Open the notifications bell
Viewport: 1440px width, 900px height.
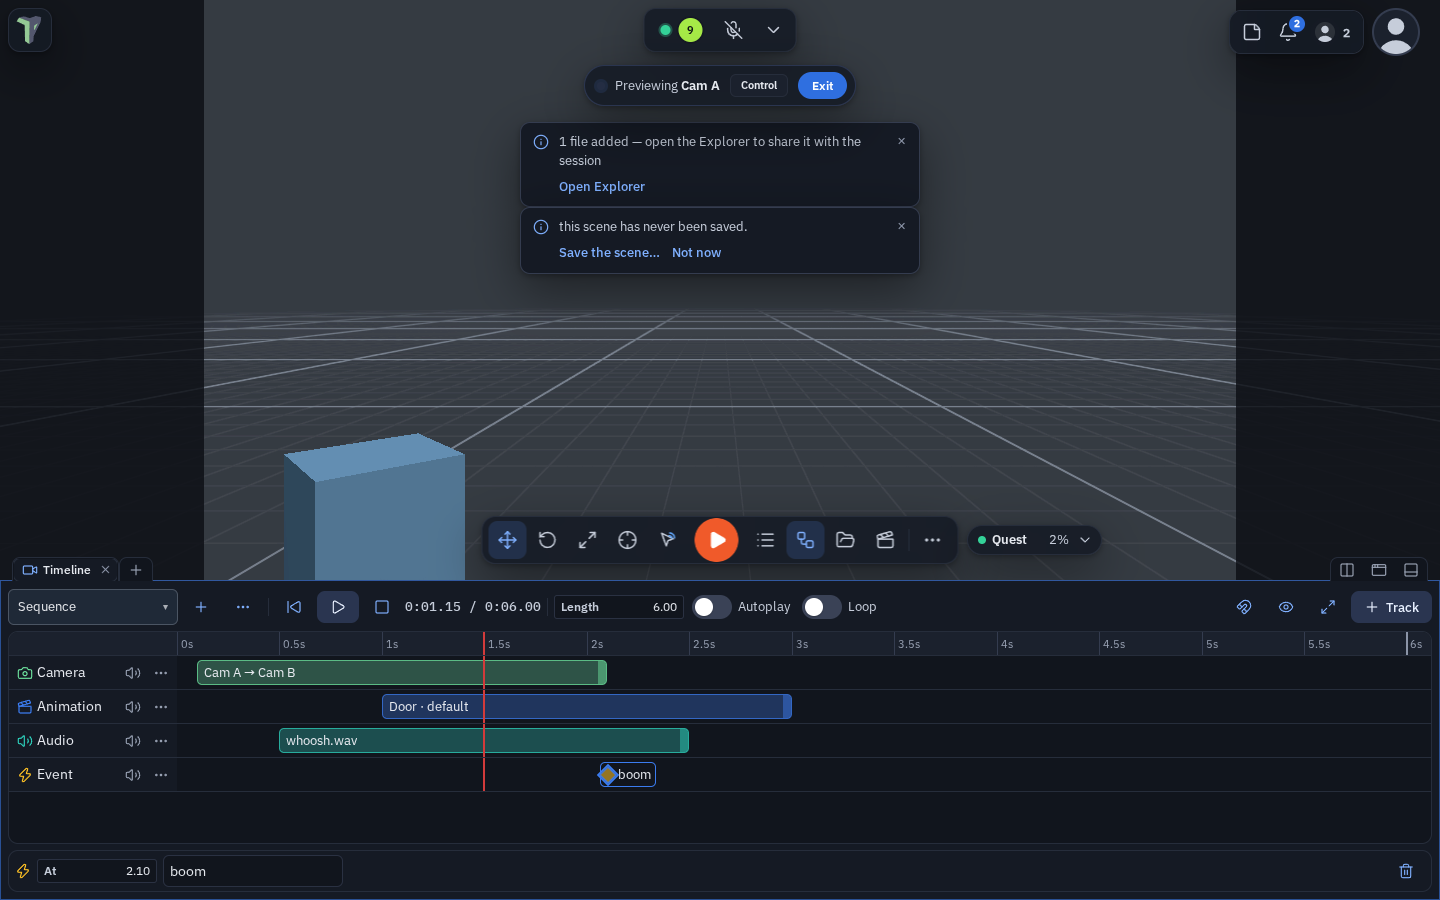(1288, 32)
